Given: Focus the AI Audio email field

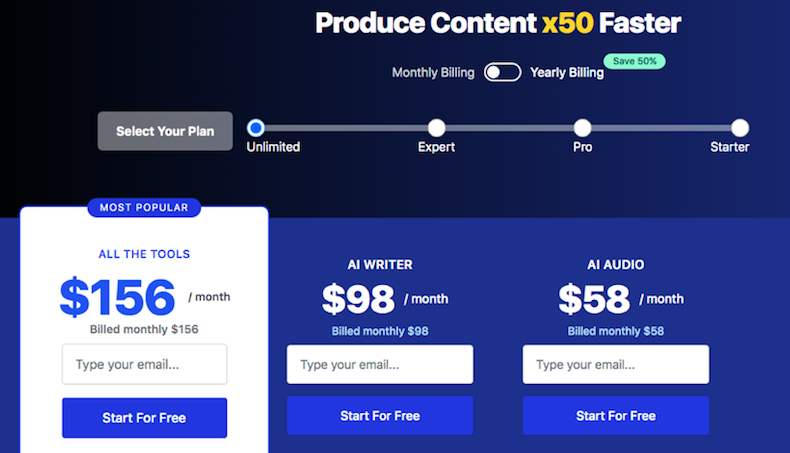Looking at the screenshot, I should point(616,364).
